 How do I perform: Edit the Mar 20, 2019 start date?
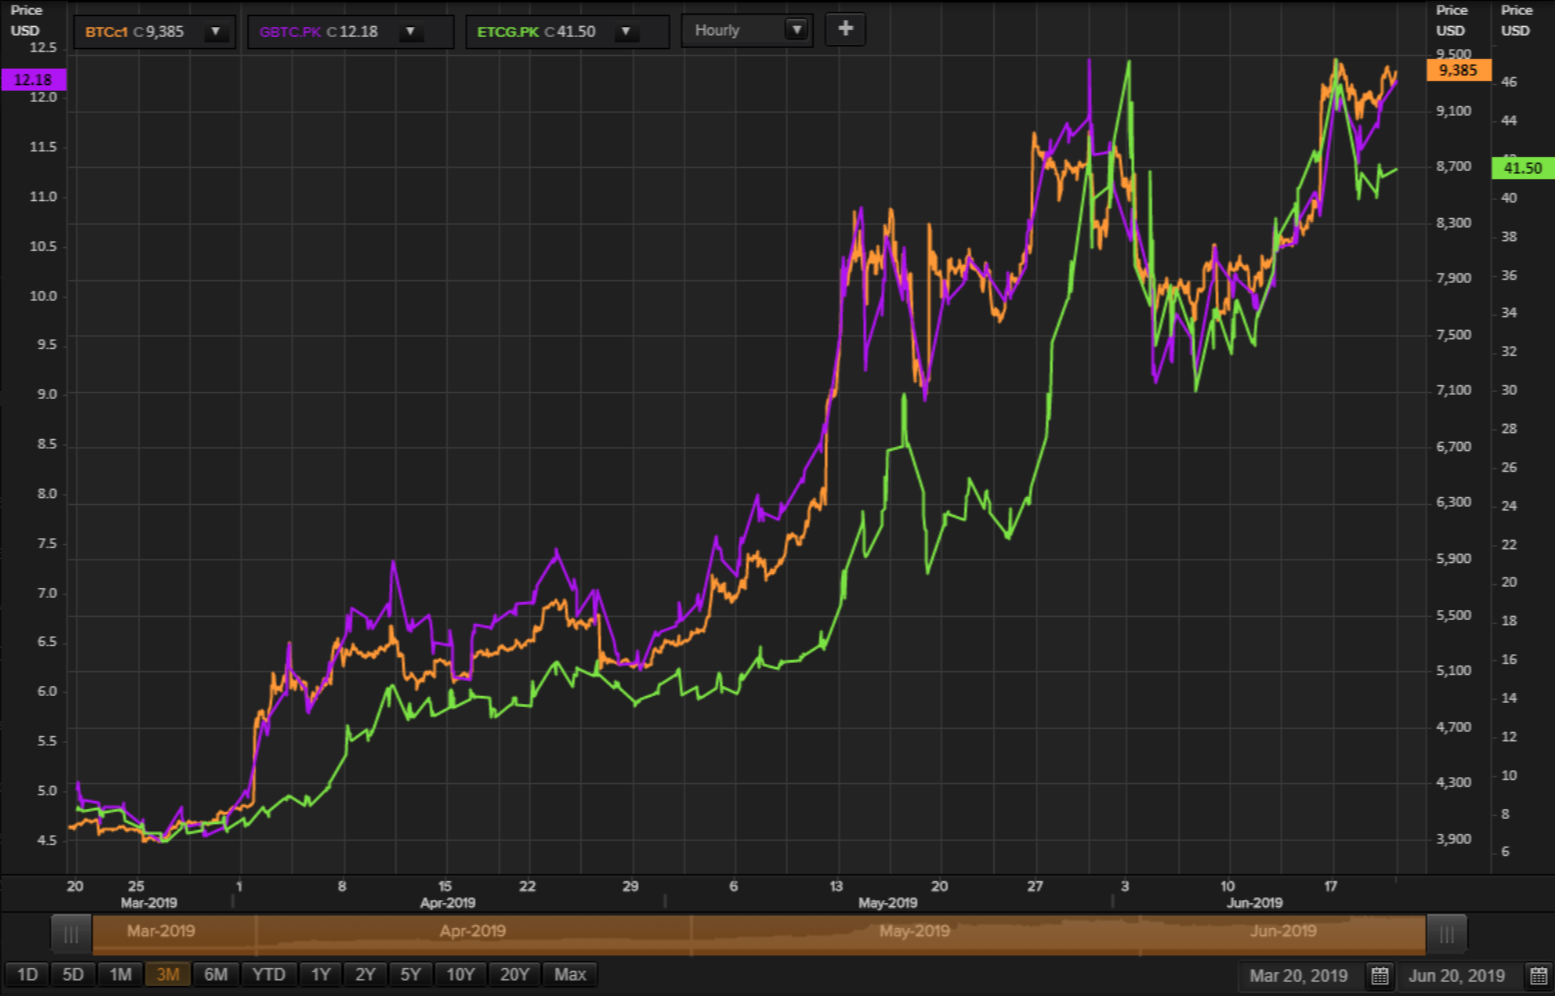[1299, 976]
